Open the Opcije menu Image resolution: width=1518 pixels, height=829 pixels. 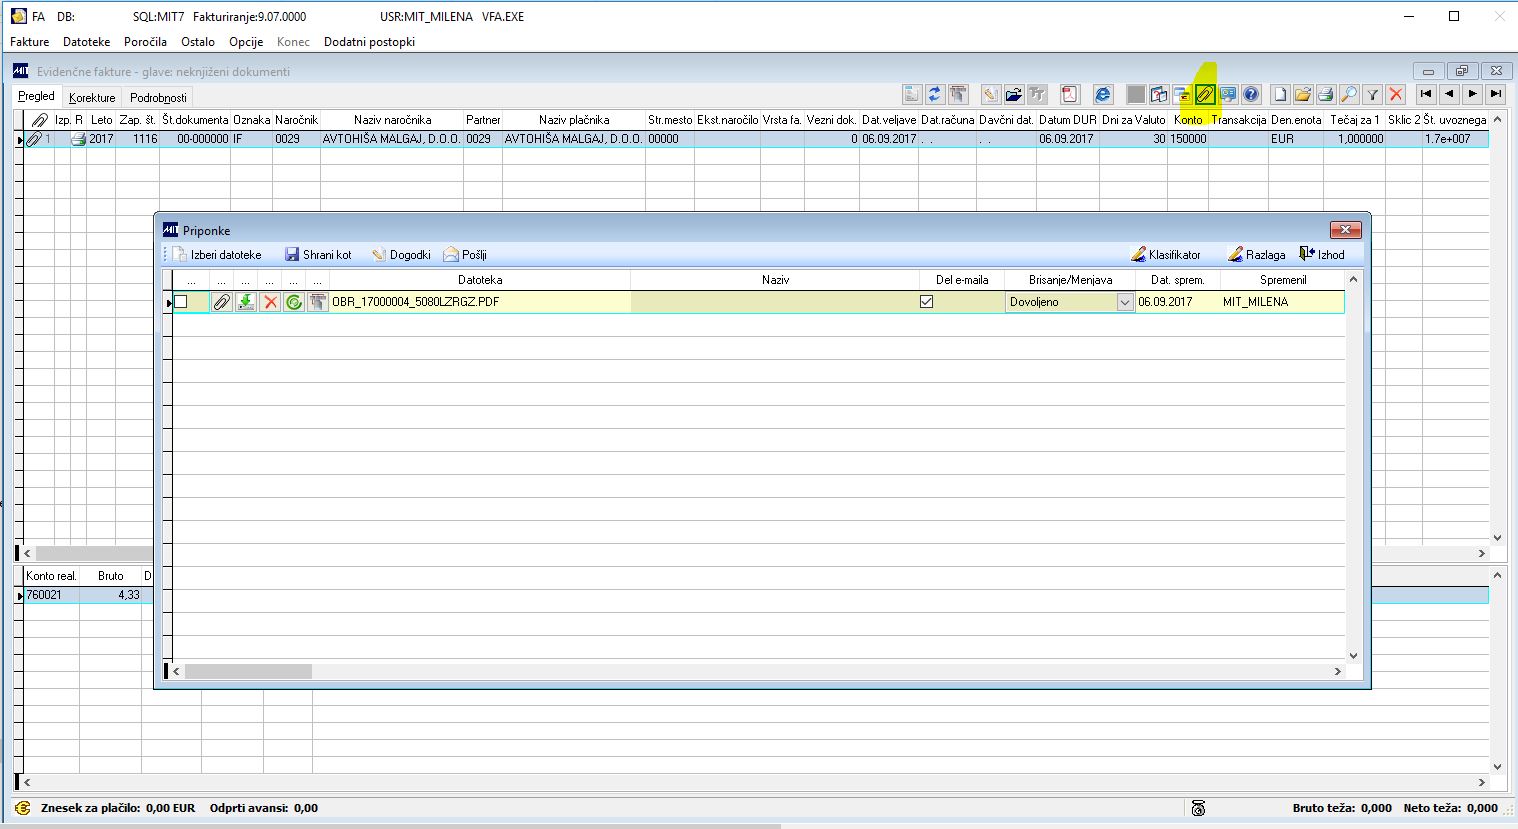[x=246, y=42]
